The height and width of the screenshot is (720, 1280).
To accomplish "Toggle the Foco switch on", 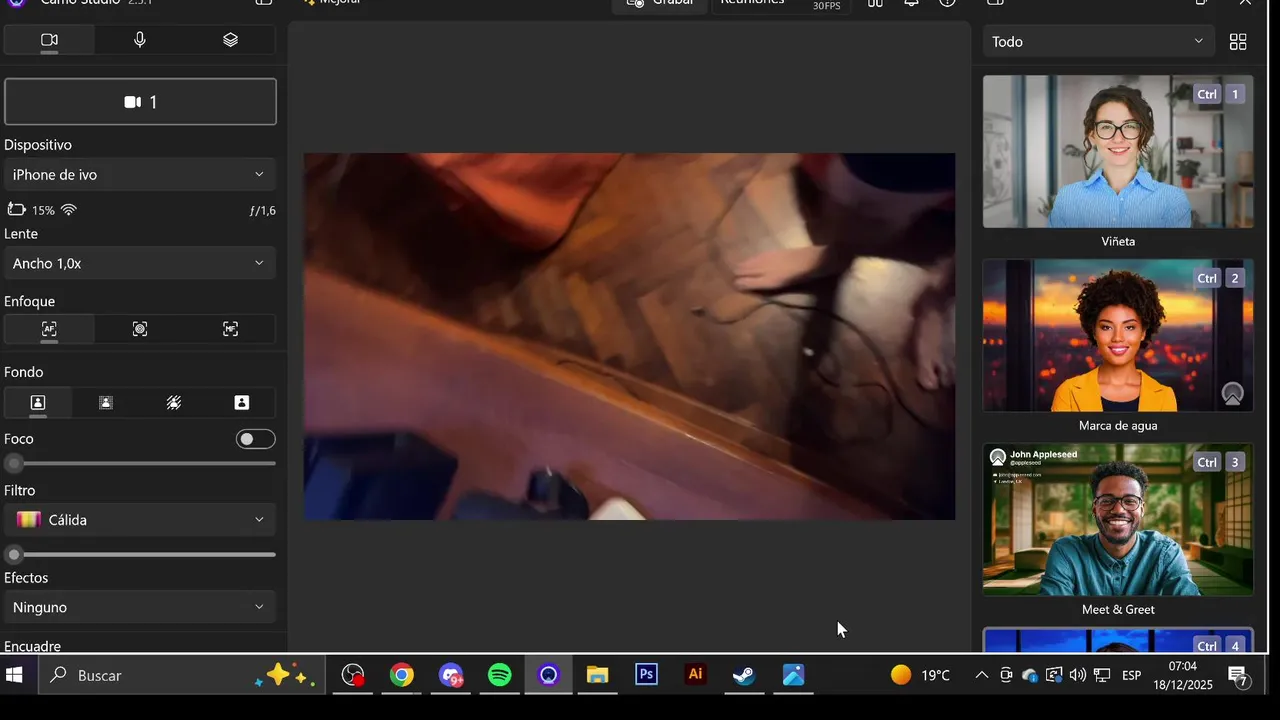I will [x=255, y=439].
